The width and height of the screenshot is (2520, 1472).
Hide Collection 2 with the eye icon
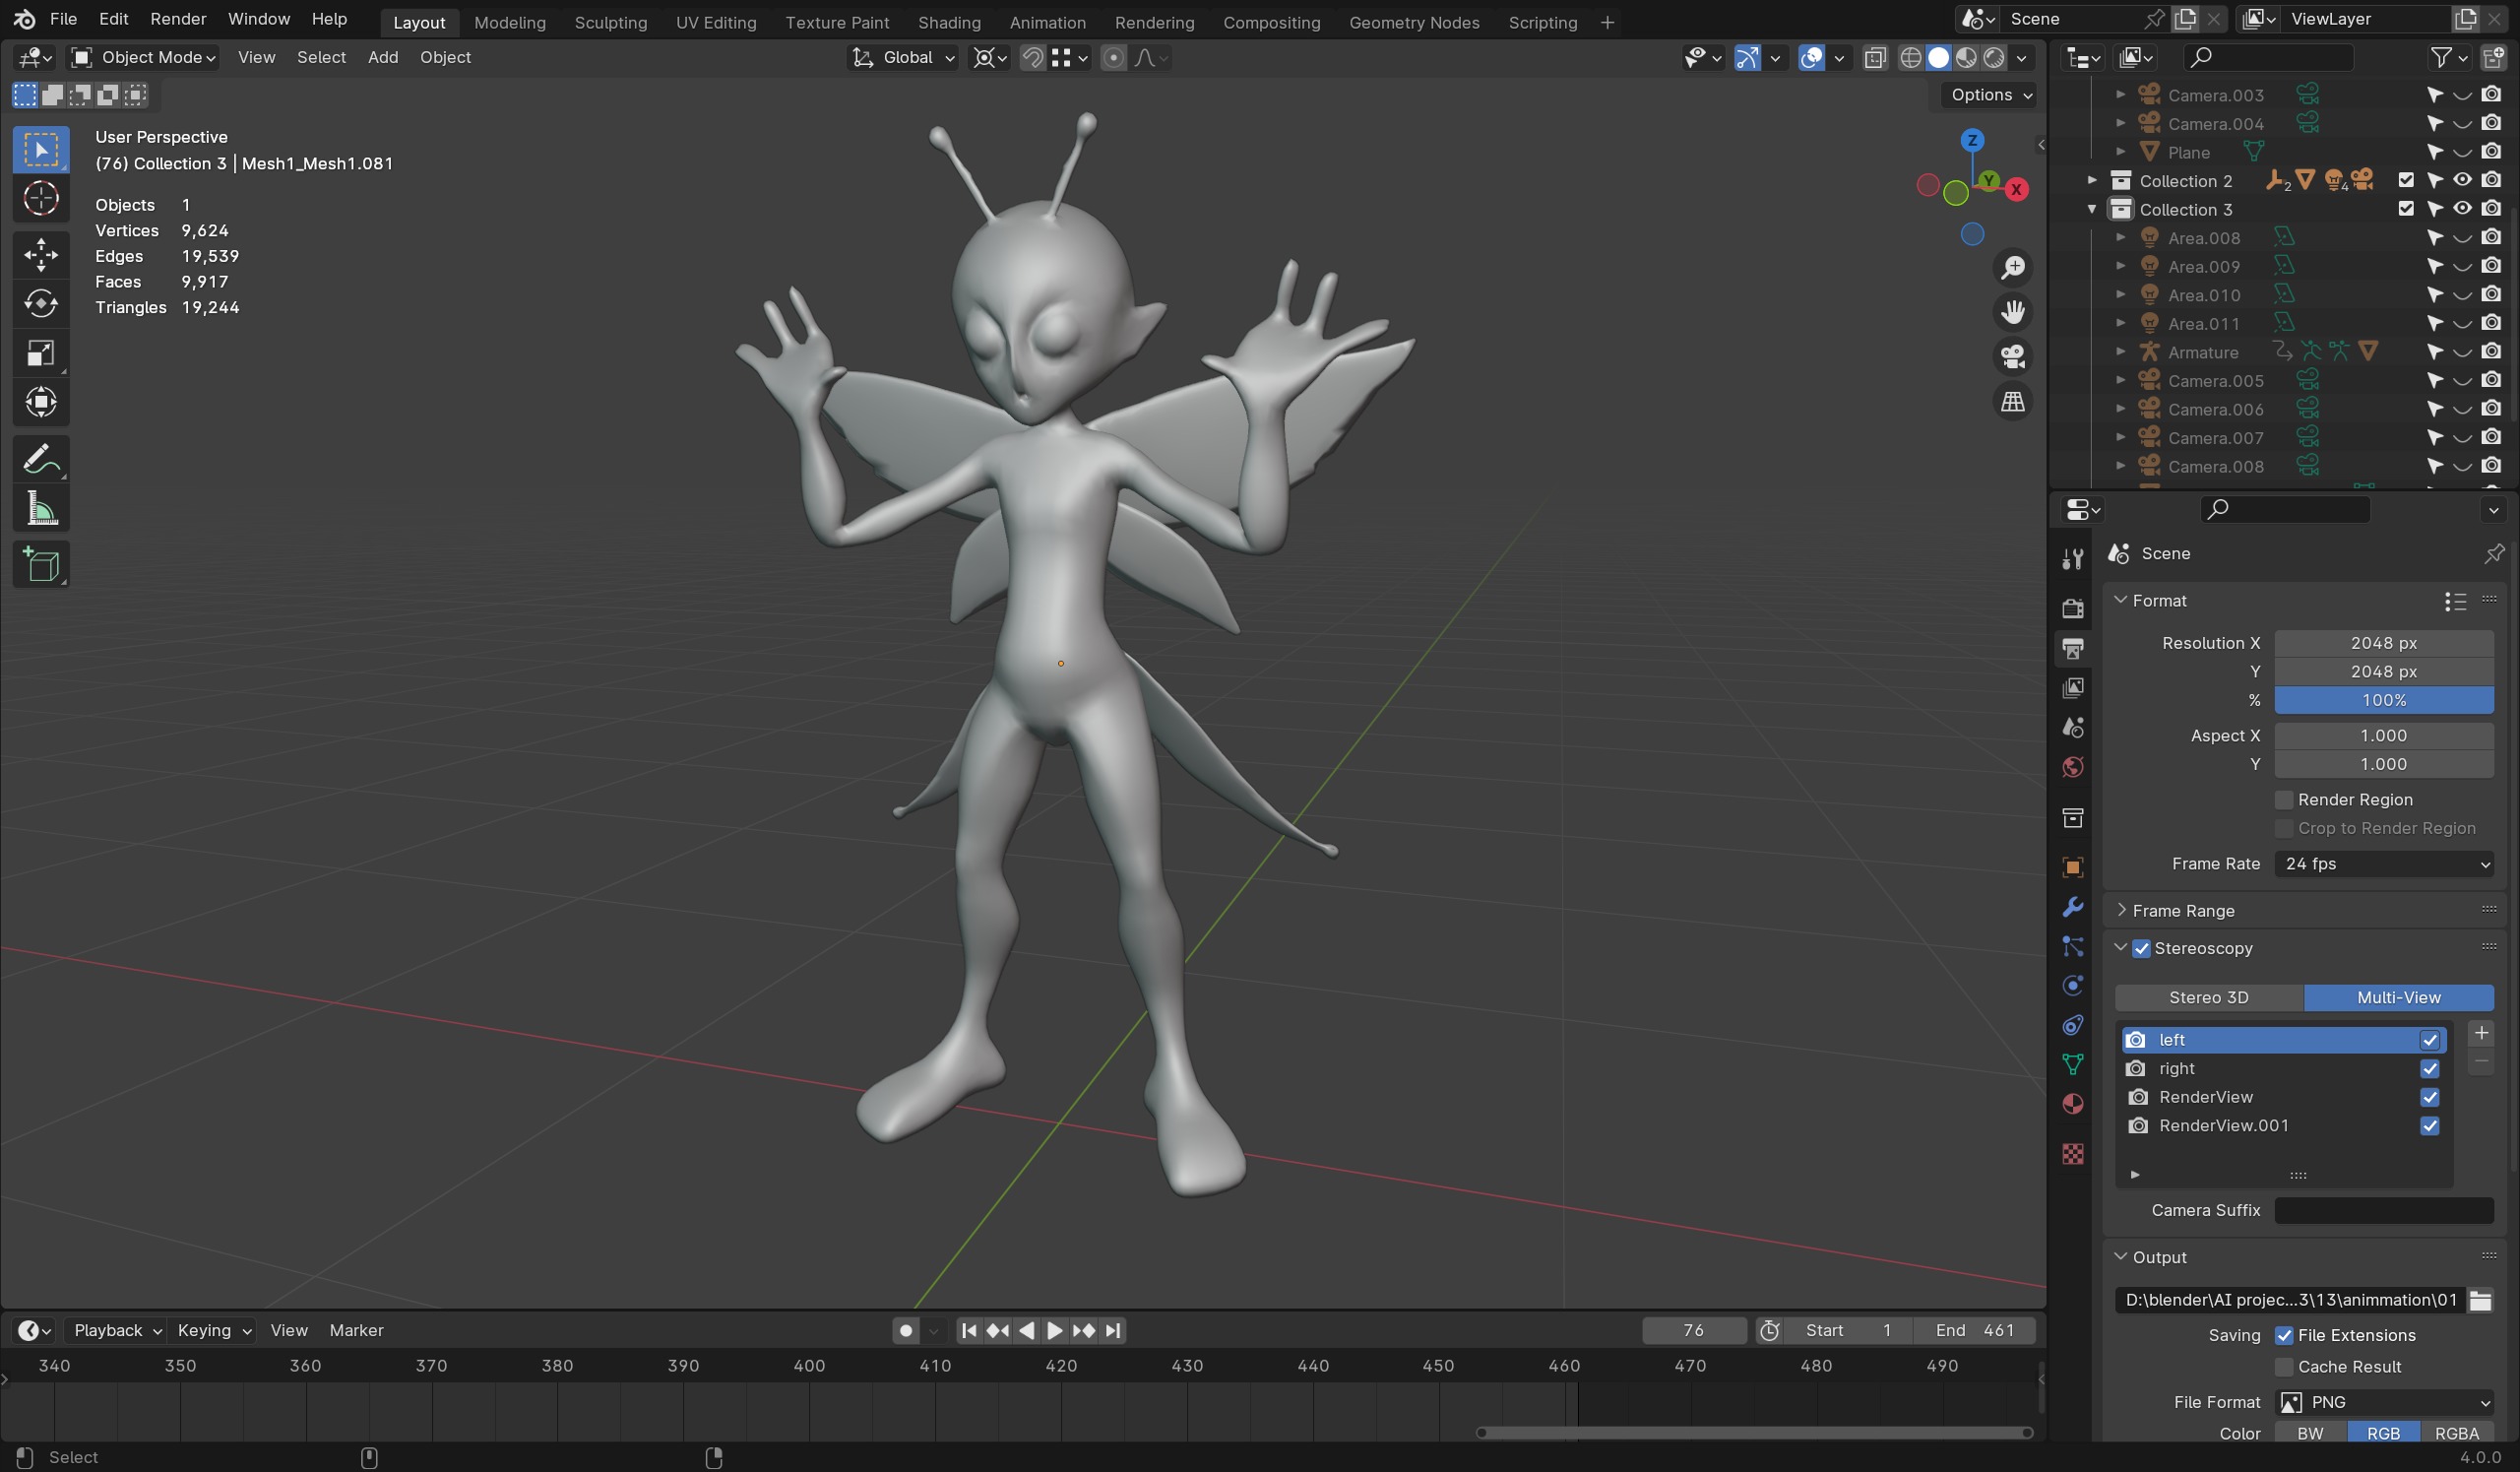point(2462,180)
